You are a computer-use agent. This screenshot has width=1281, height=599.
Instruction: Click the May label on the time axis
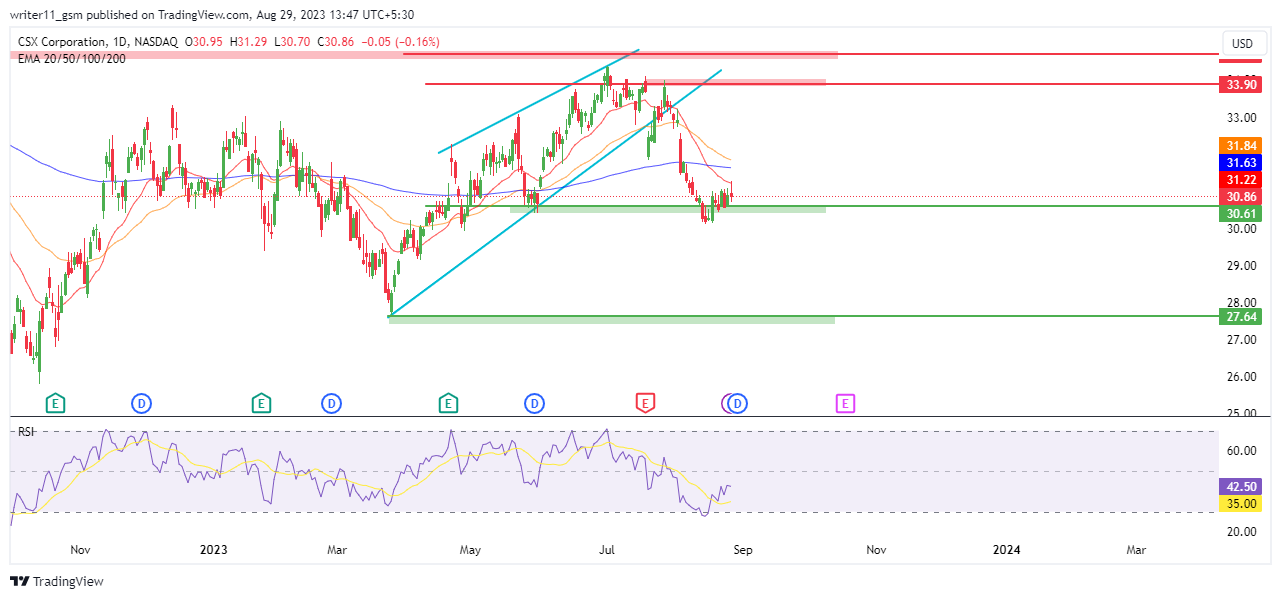click(x=470, y=549)
